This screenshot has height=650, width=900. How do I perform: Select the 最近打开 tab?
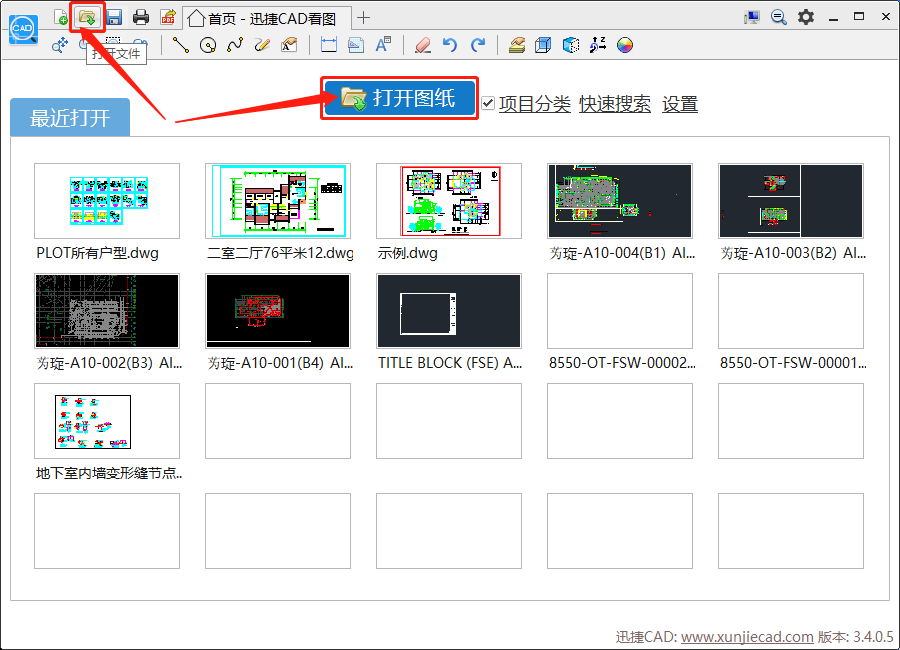pos(70,118)
